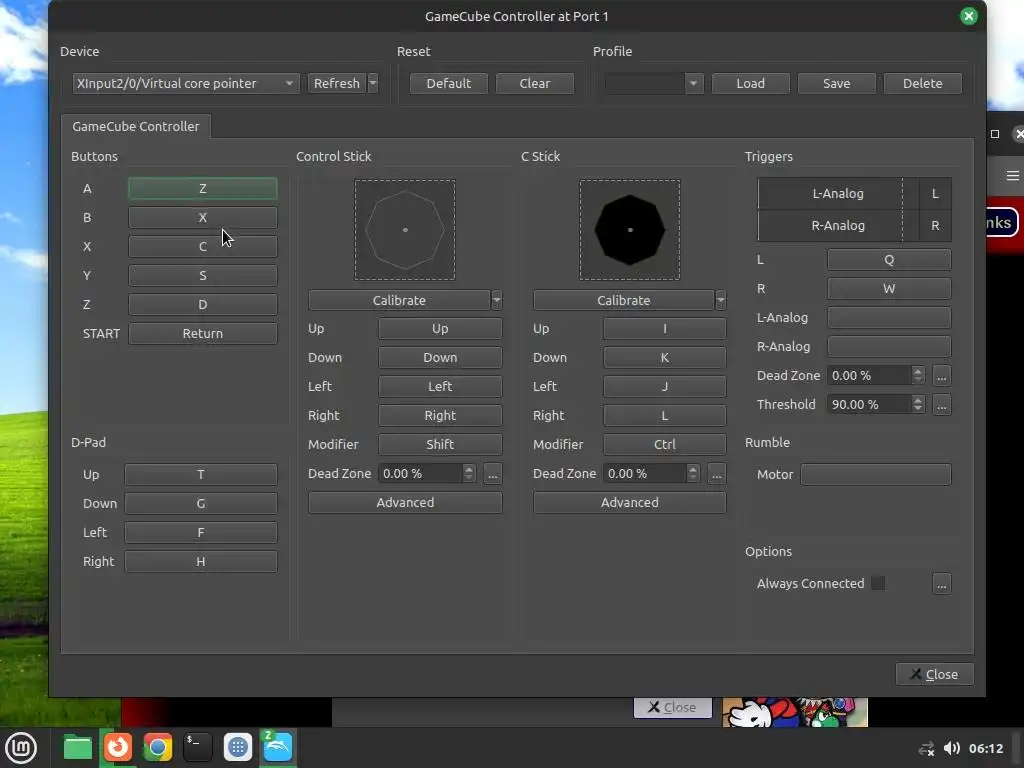The height and width of the screenshot is (768, 1024).
Task: Remap R trigger mapped to W
Action: (x=889, y=289)
